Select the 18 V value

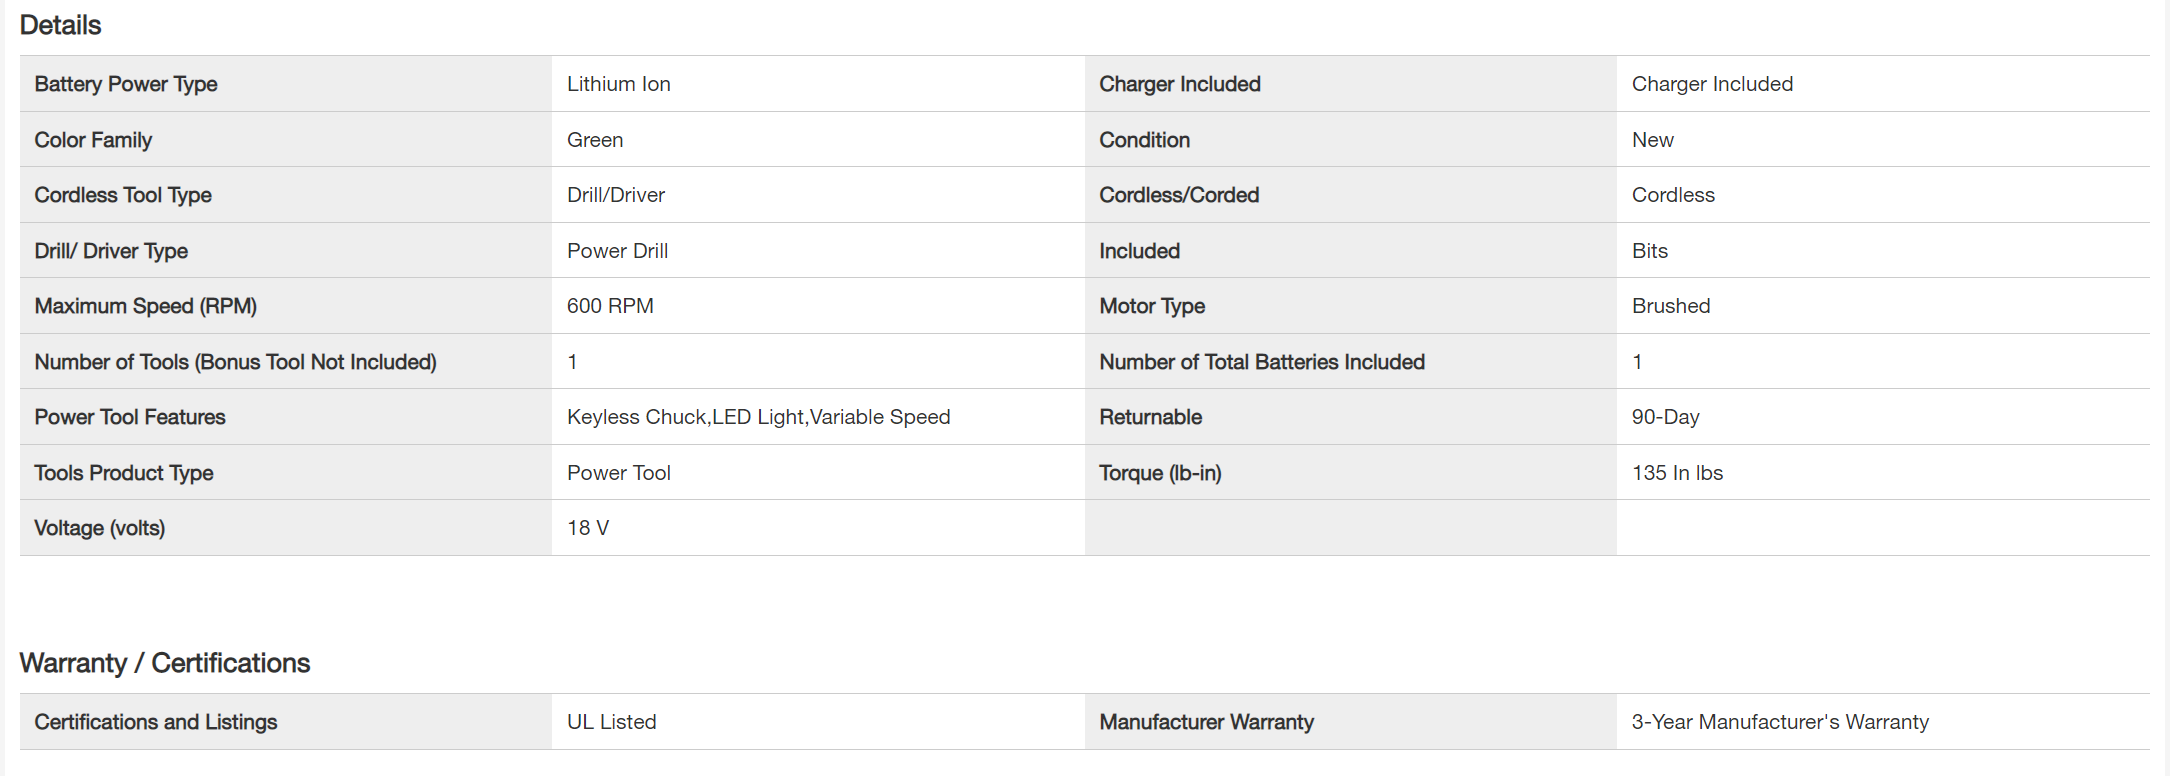[x=588, y=528]
